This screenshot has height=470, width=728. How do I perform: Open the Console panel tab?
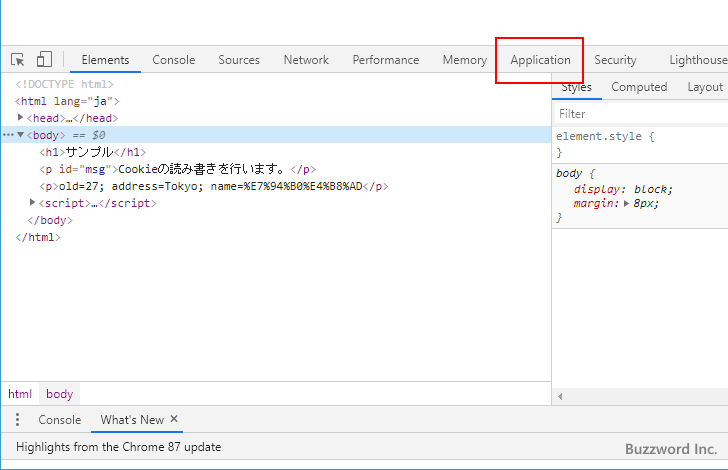coord(174,60)
